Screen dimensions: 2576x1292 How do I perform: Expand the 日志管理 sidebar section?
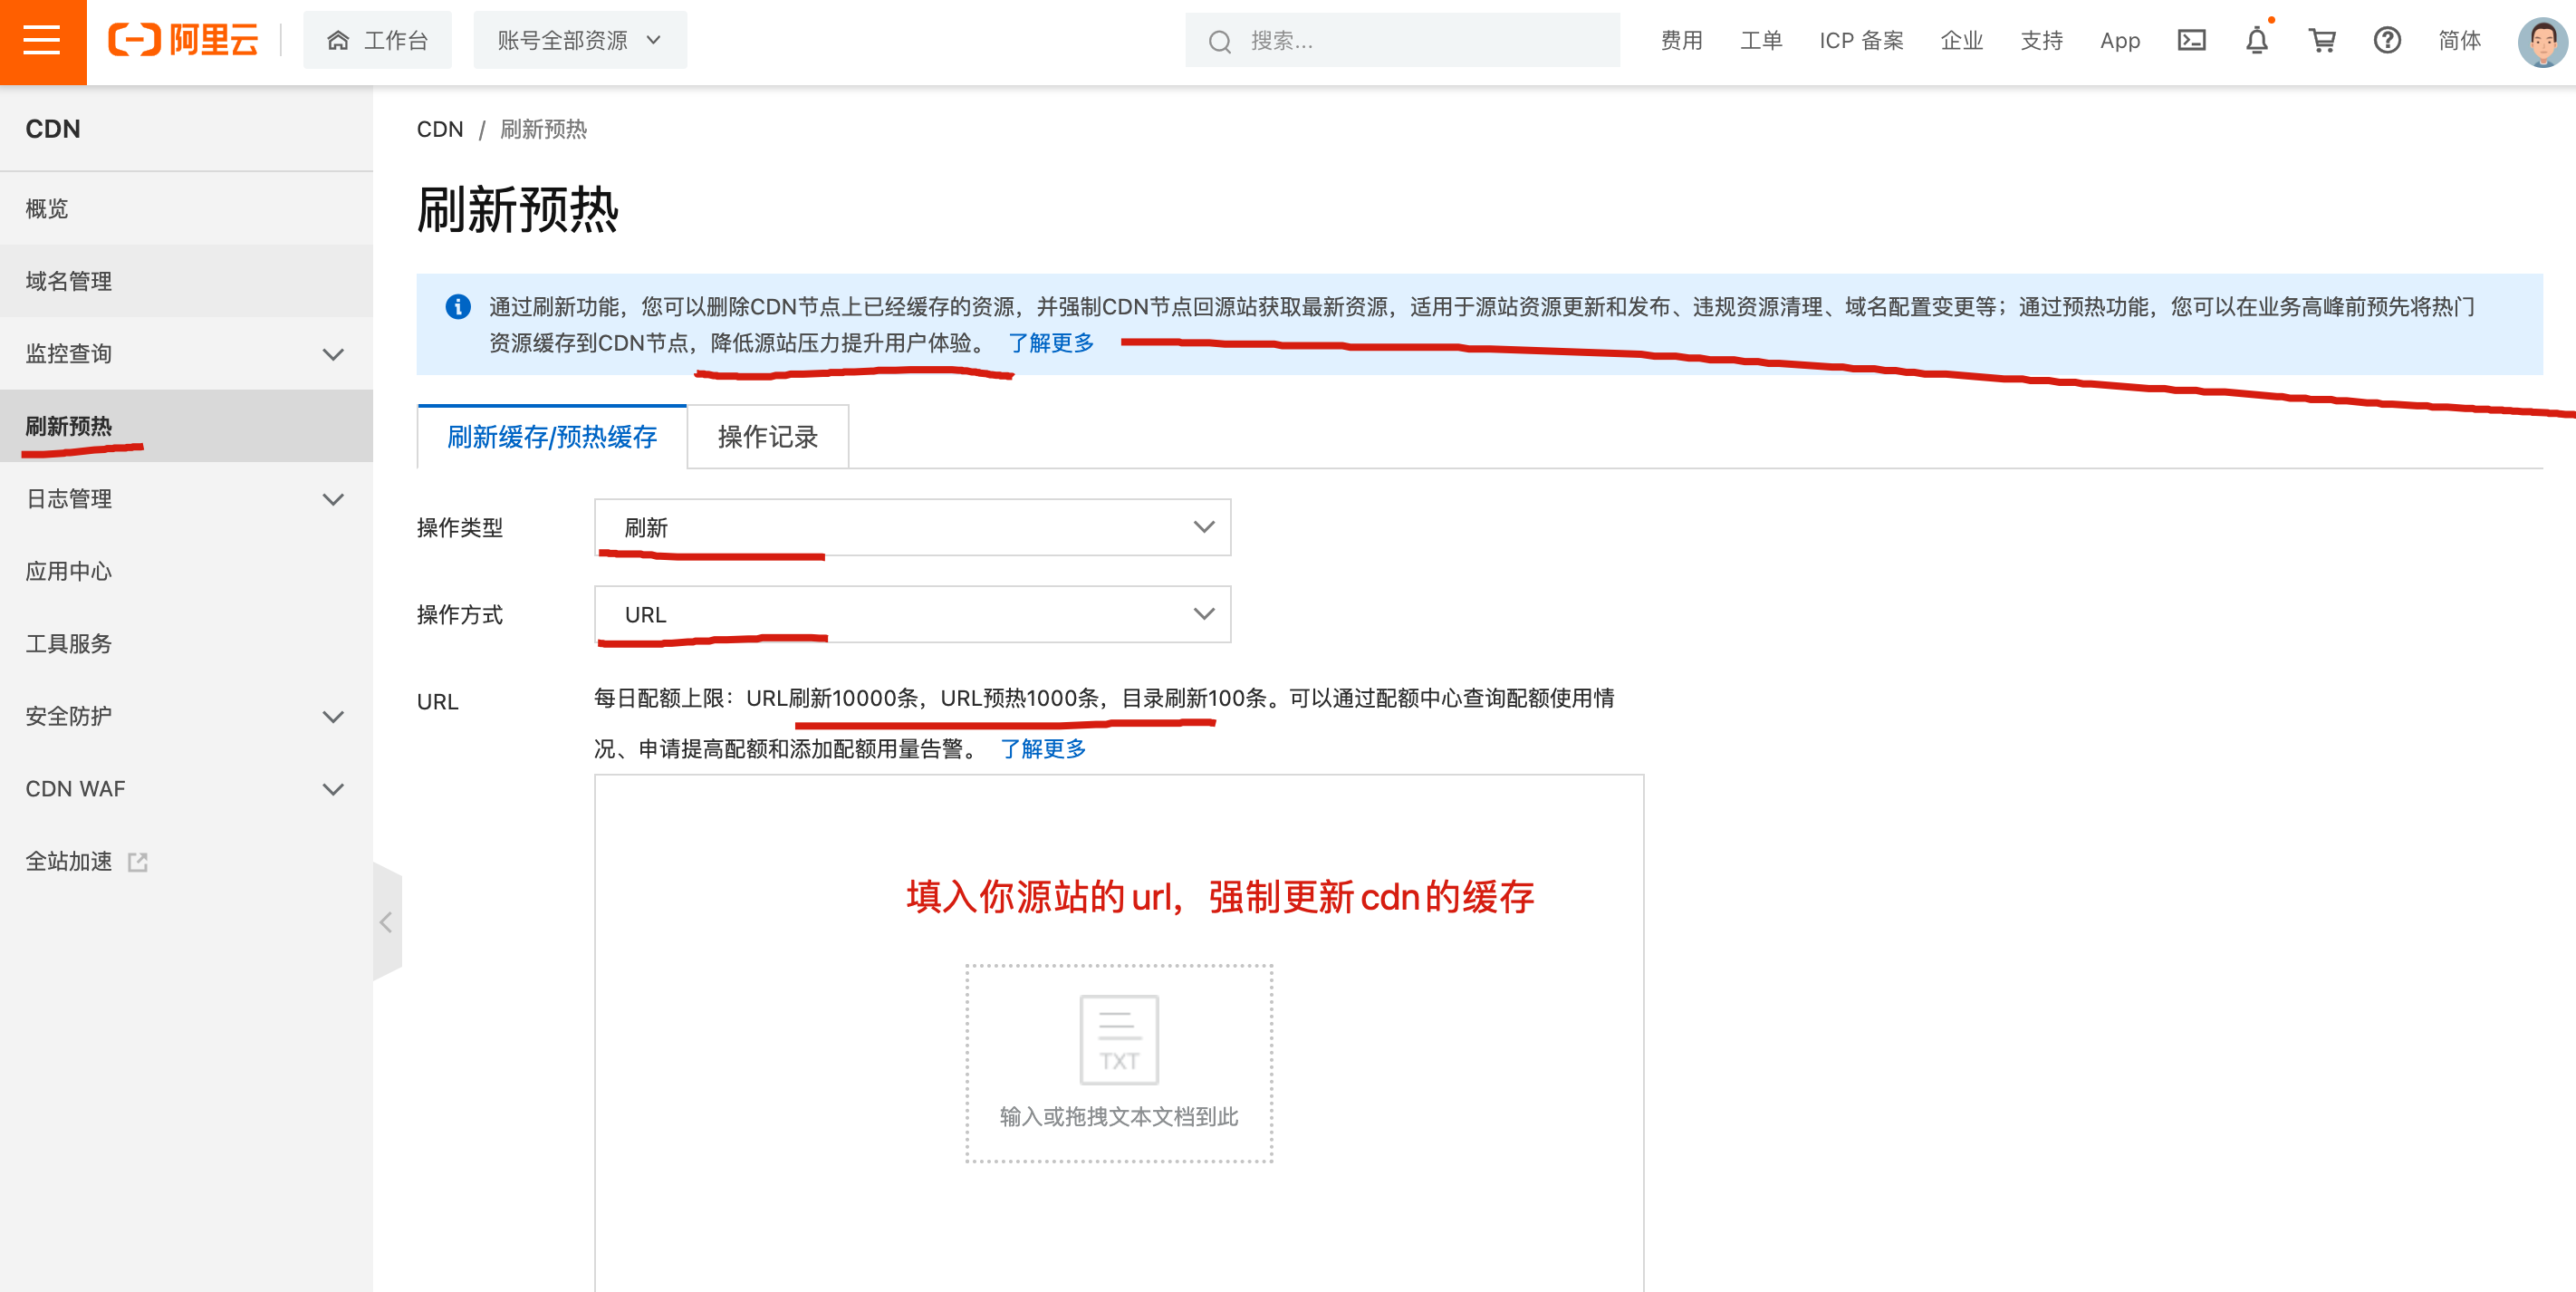click(x=186, y=499)
